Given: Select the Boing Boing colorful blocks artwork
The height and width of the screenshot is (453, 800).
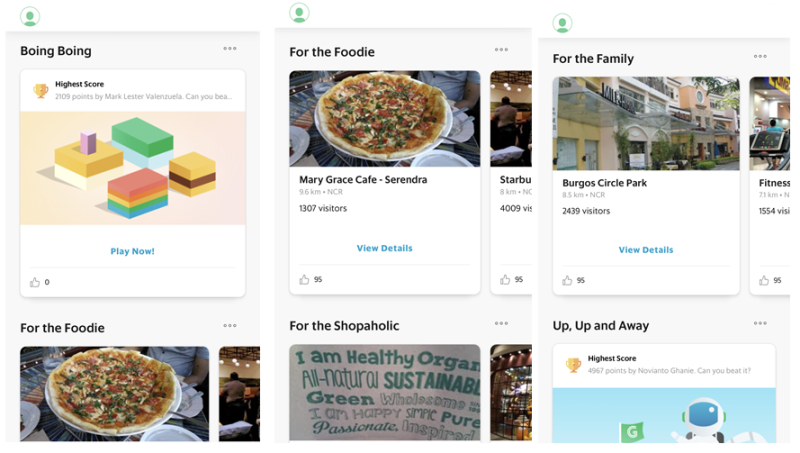Looking at the screenshot, I should pos(132,168).
